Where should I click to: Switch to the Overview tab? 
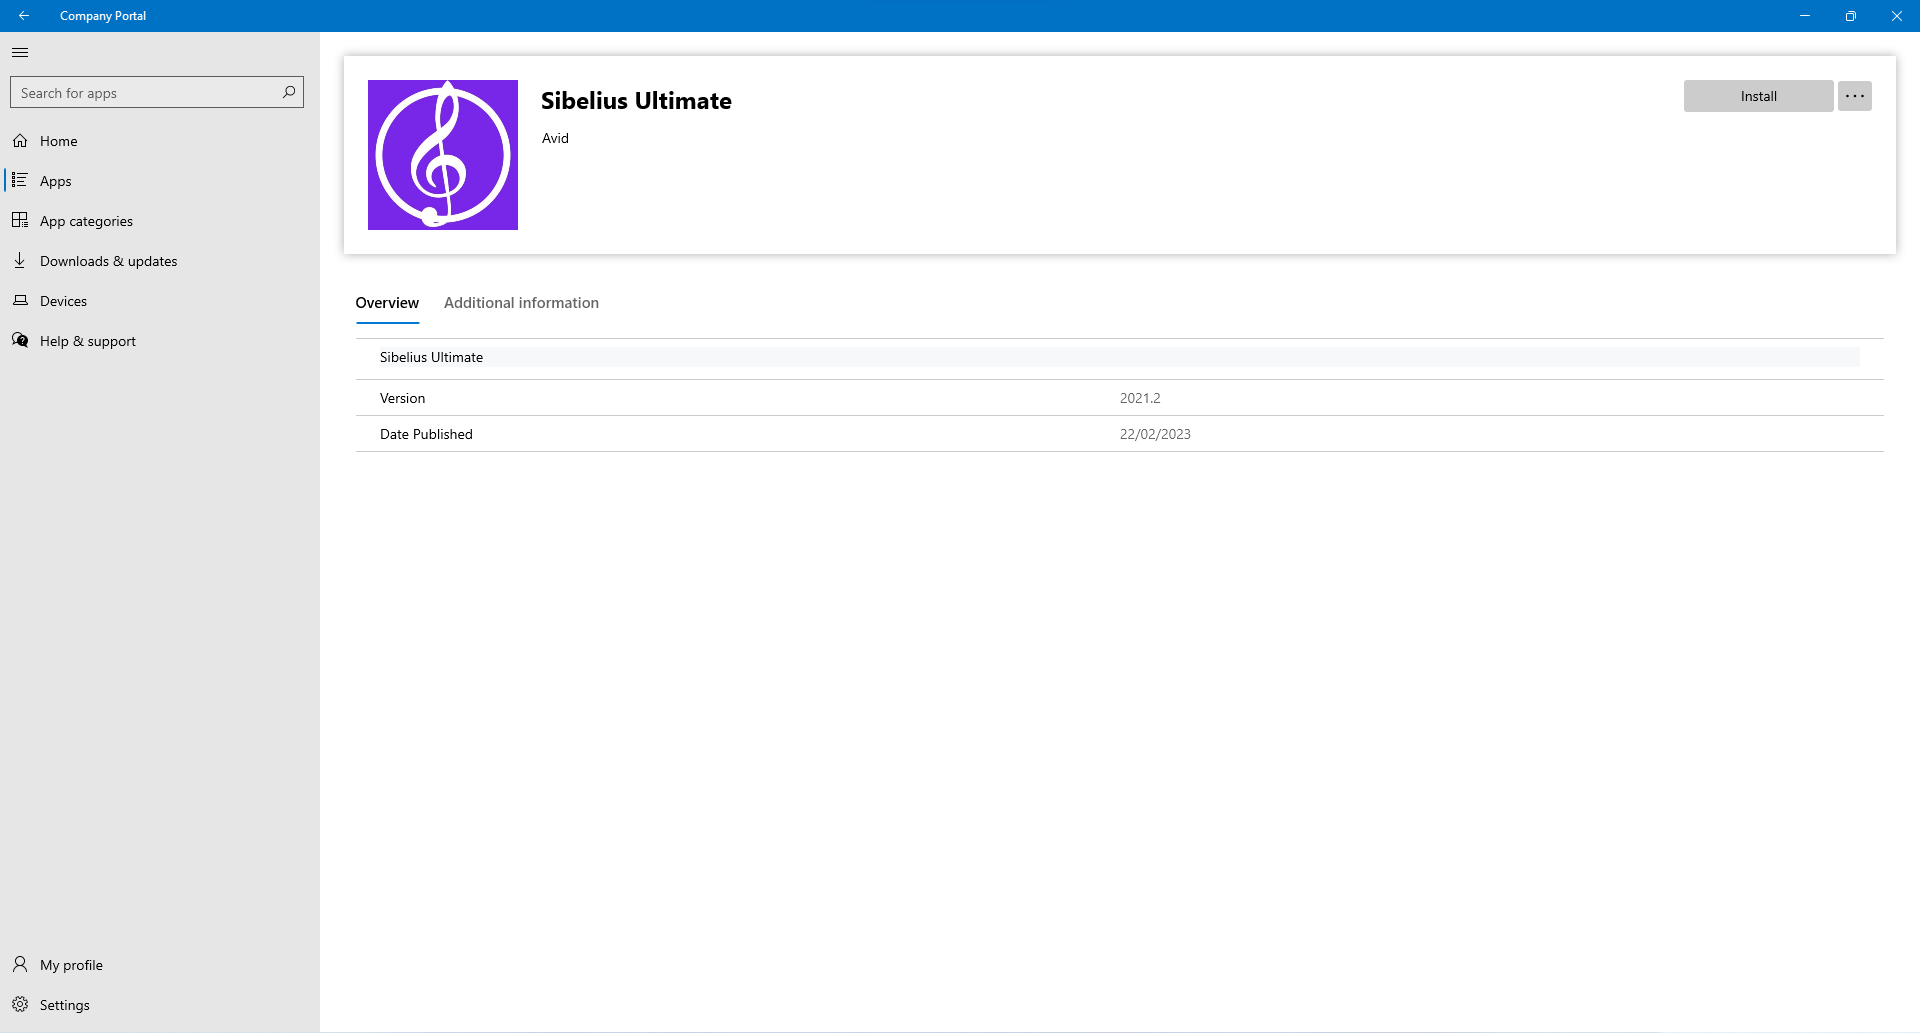[387, 303]
